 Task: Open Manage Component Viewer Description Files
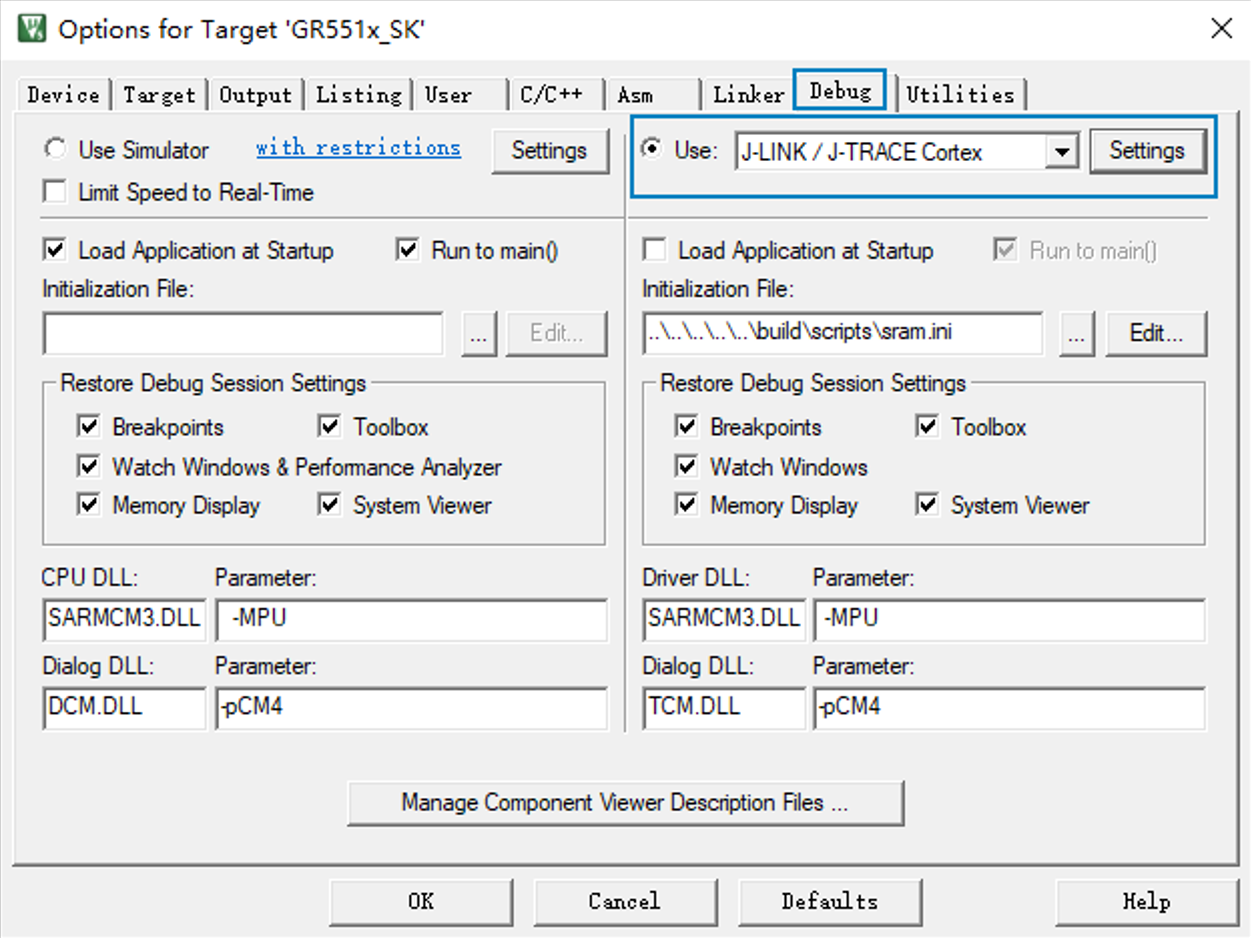(625, 803)
